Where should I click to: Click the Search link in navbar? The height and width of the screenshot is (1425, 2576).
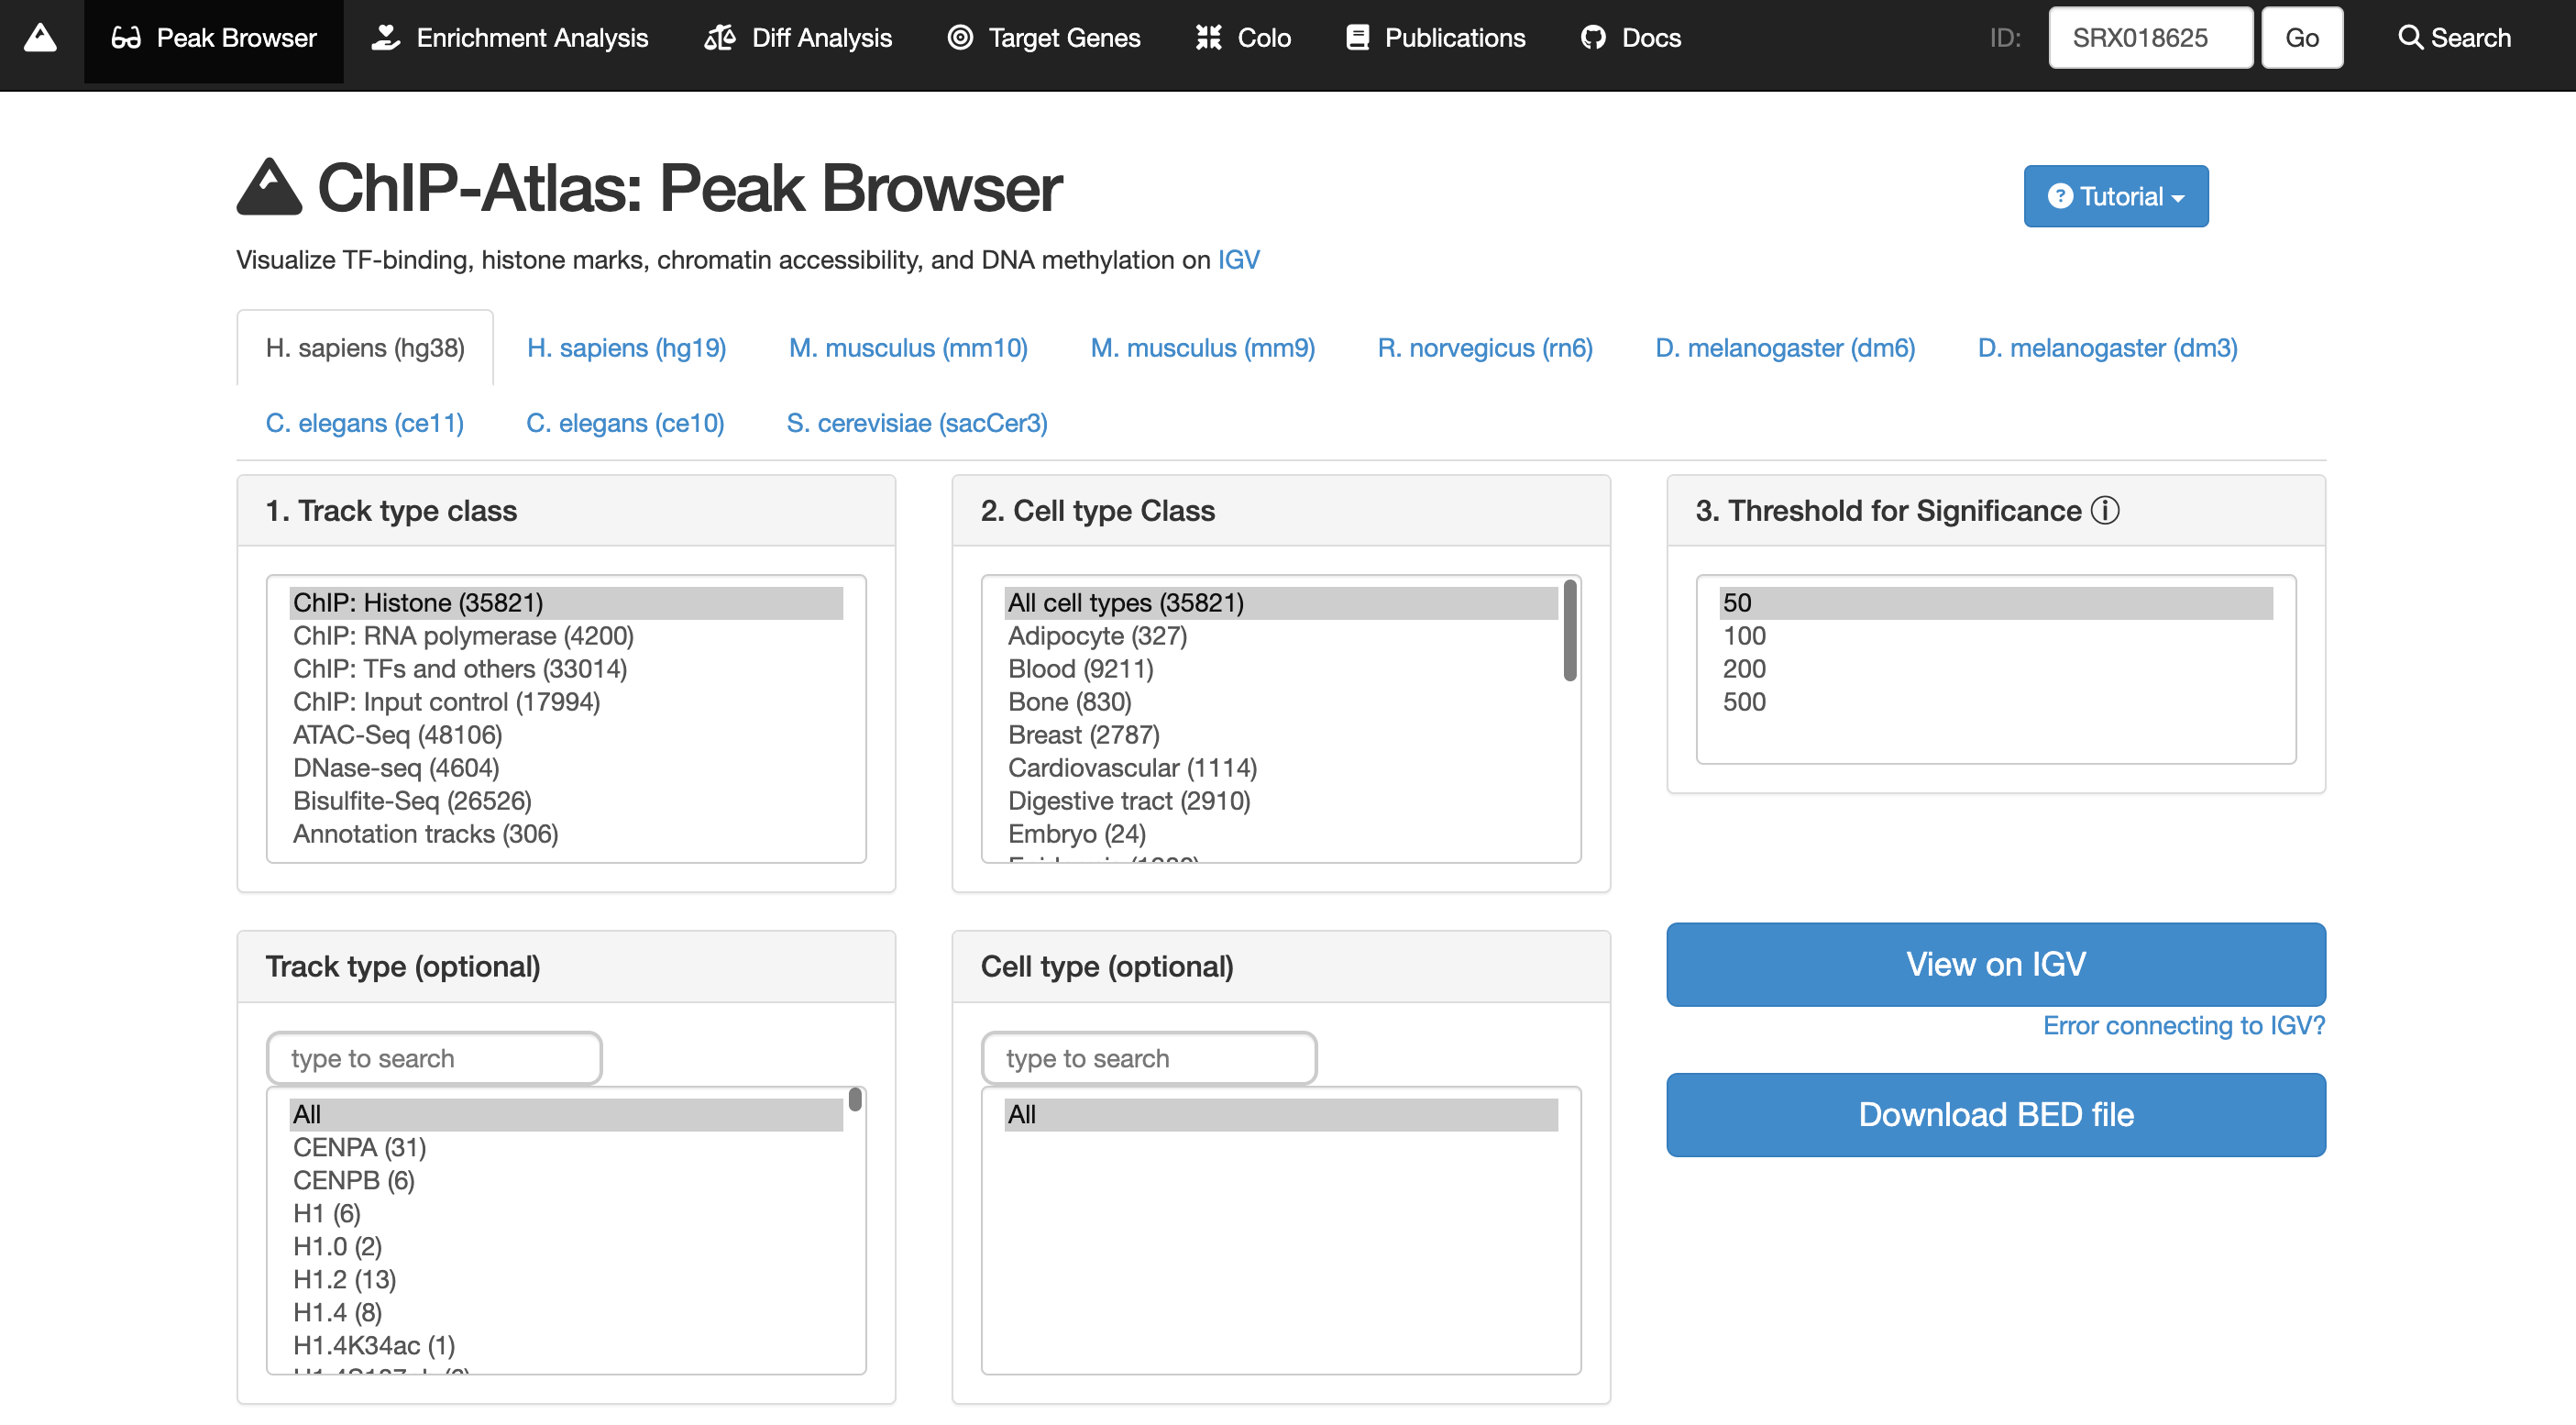(2454, 38)
